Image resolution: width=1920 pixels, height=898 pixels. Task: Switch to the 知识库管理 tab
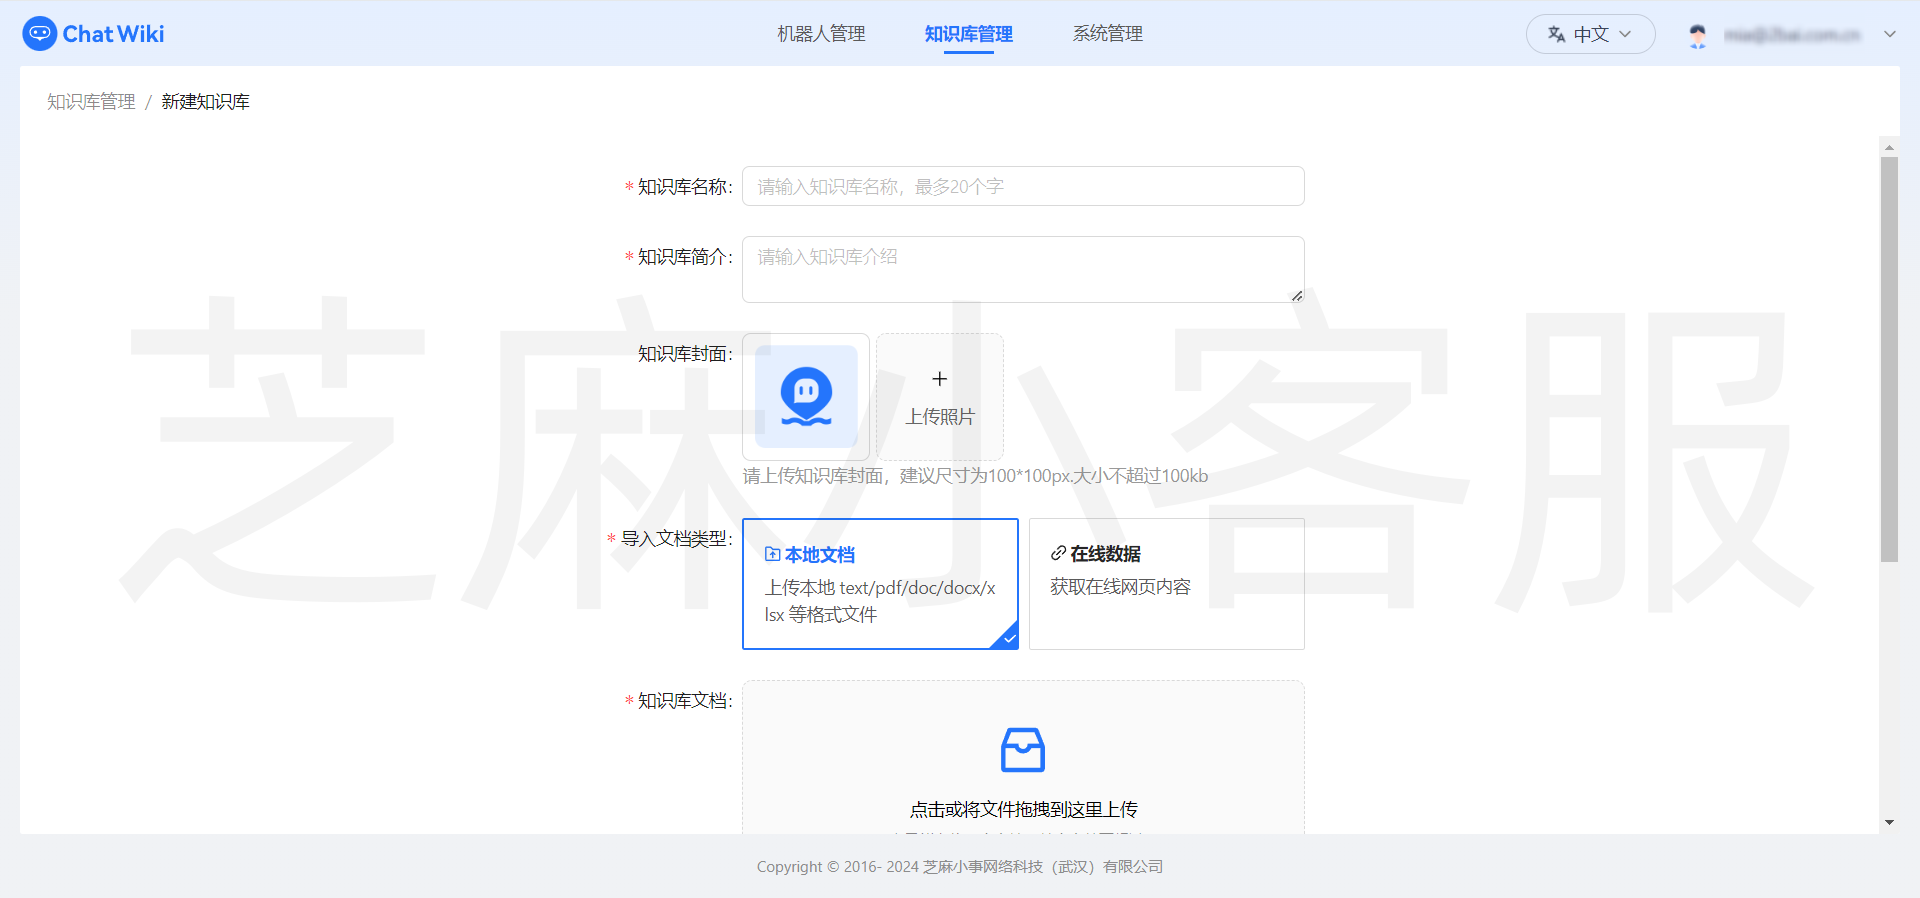click(x=968, y=34)
